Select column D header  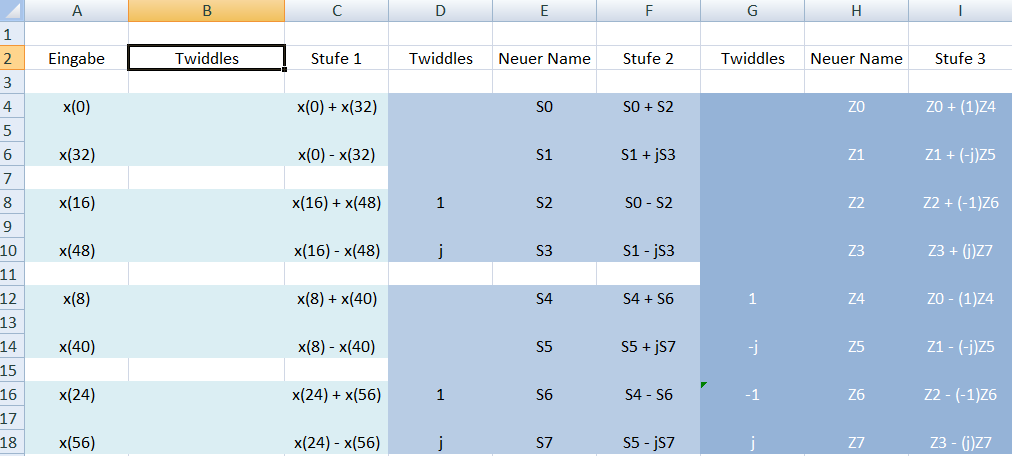pos(440,11)
